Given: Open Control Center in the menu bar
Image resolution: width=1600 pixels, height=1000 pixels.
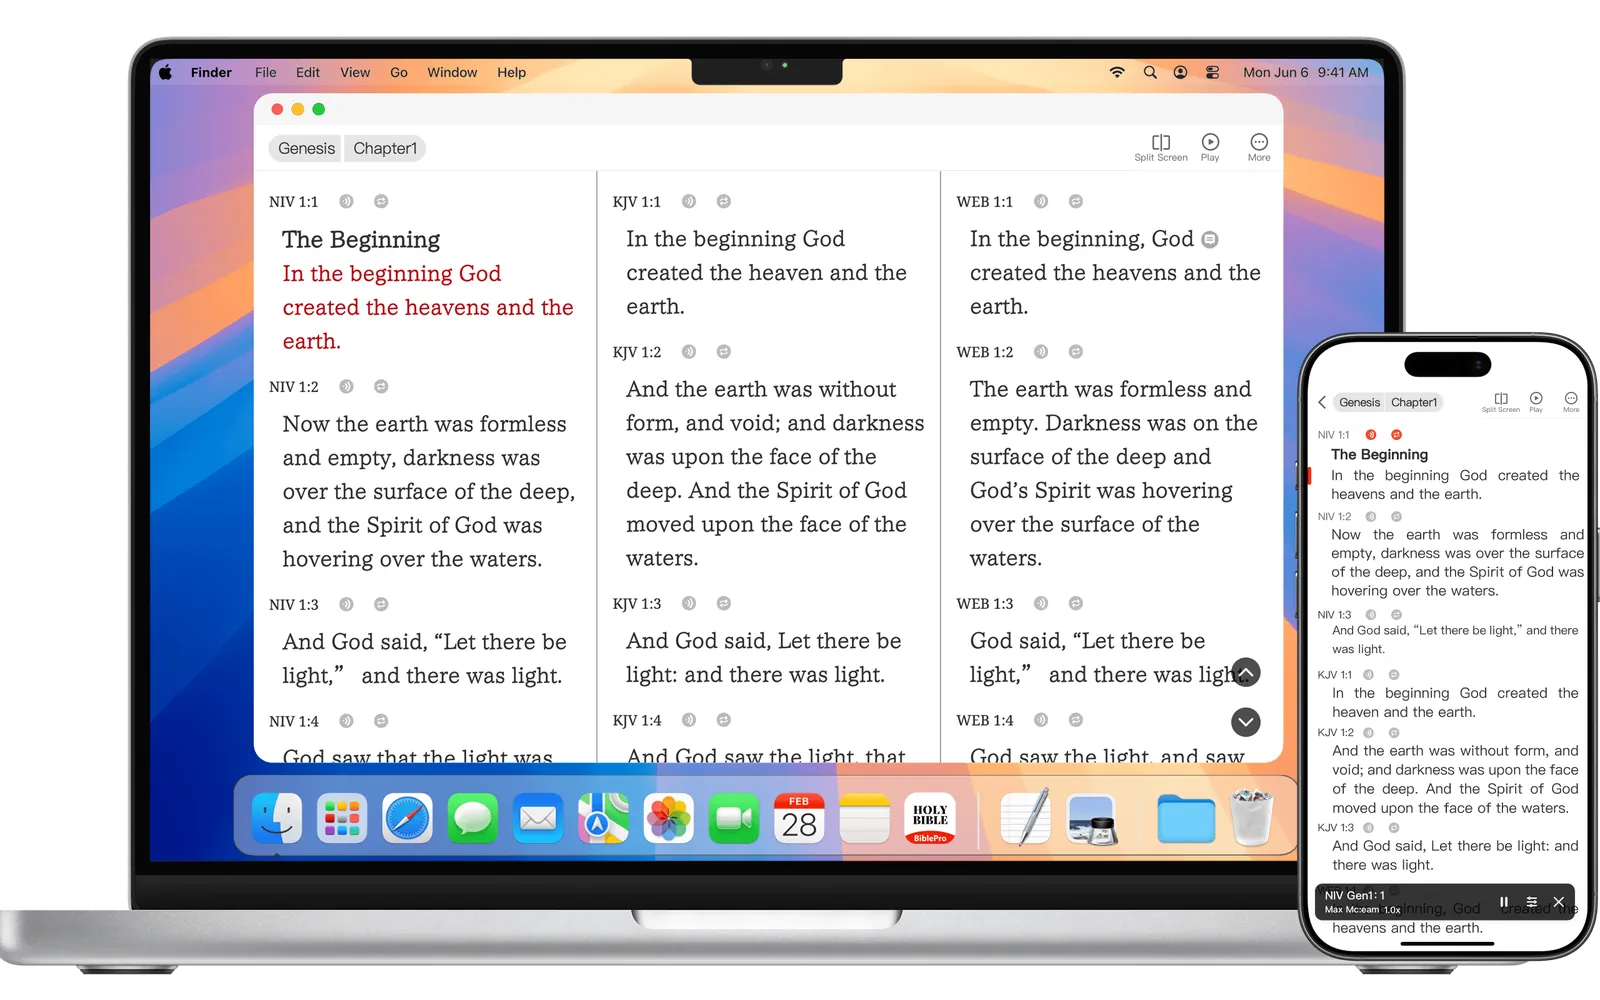Looking at the screenshot, I should point(1212,72).
